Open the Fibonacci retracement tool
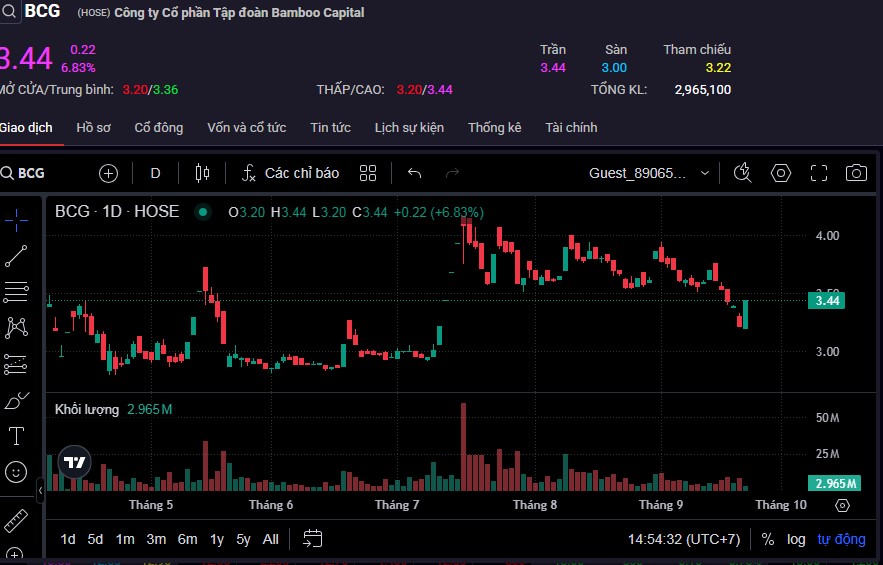 [16, 291]
